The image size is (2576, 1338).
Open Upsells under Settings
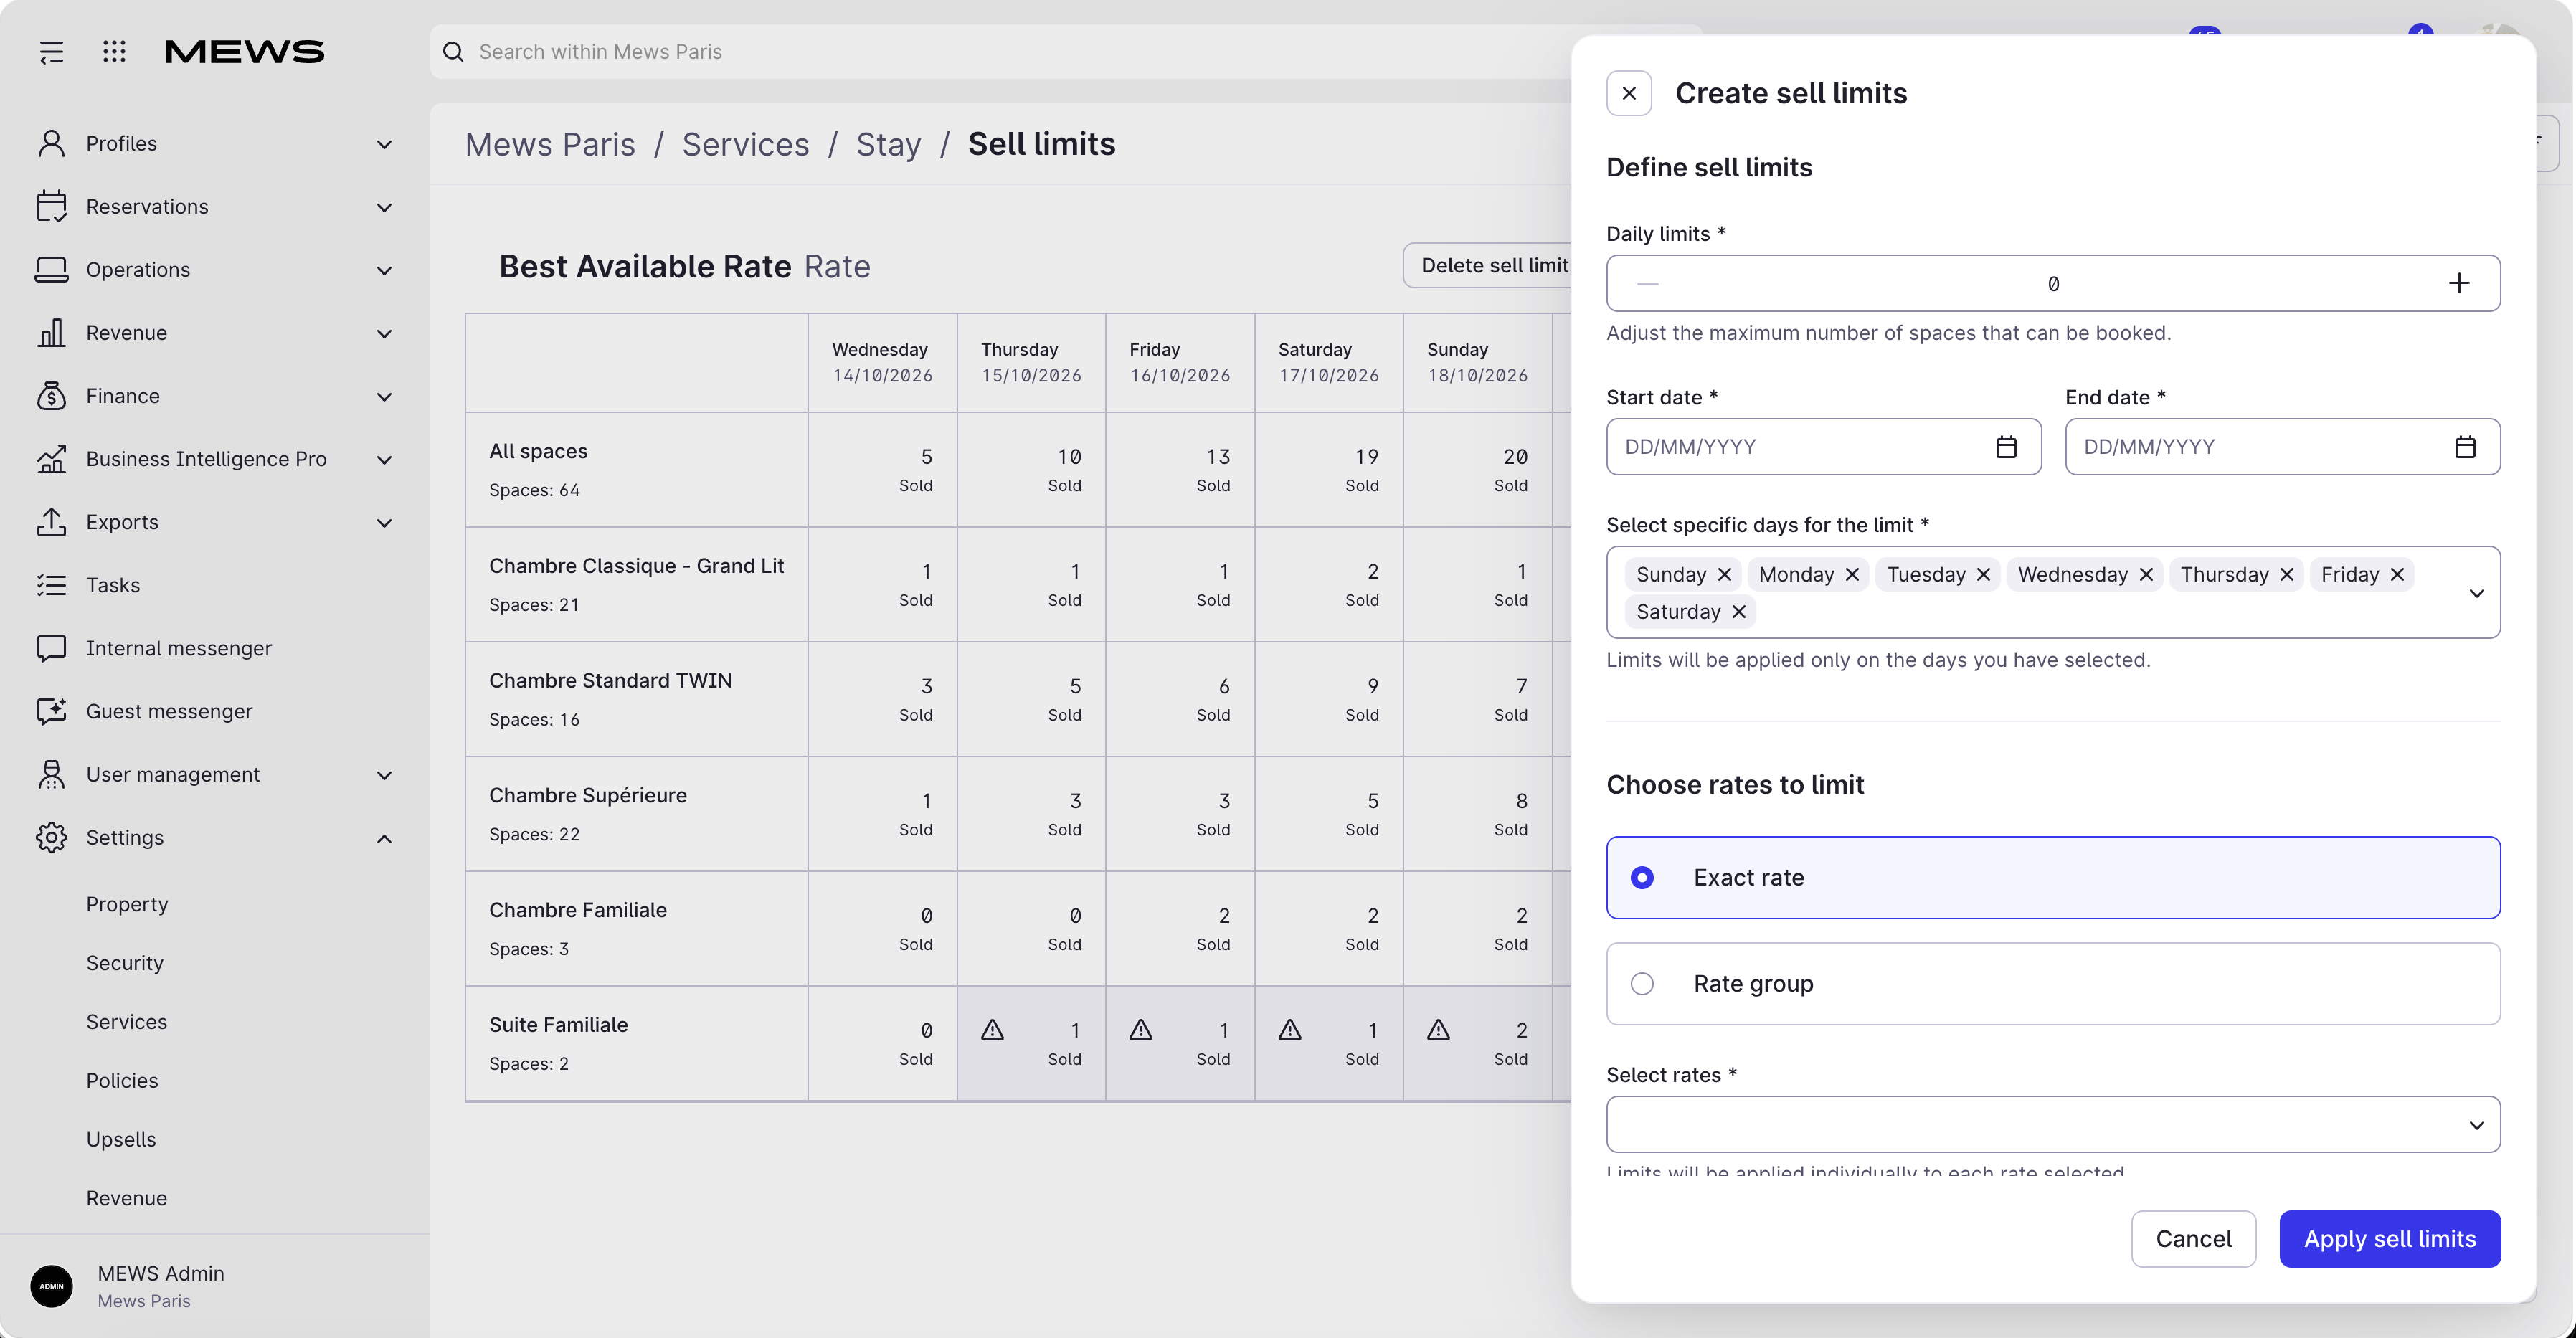121,1139
